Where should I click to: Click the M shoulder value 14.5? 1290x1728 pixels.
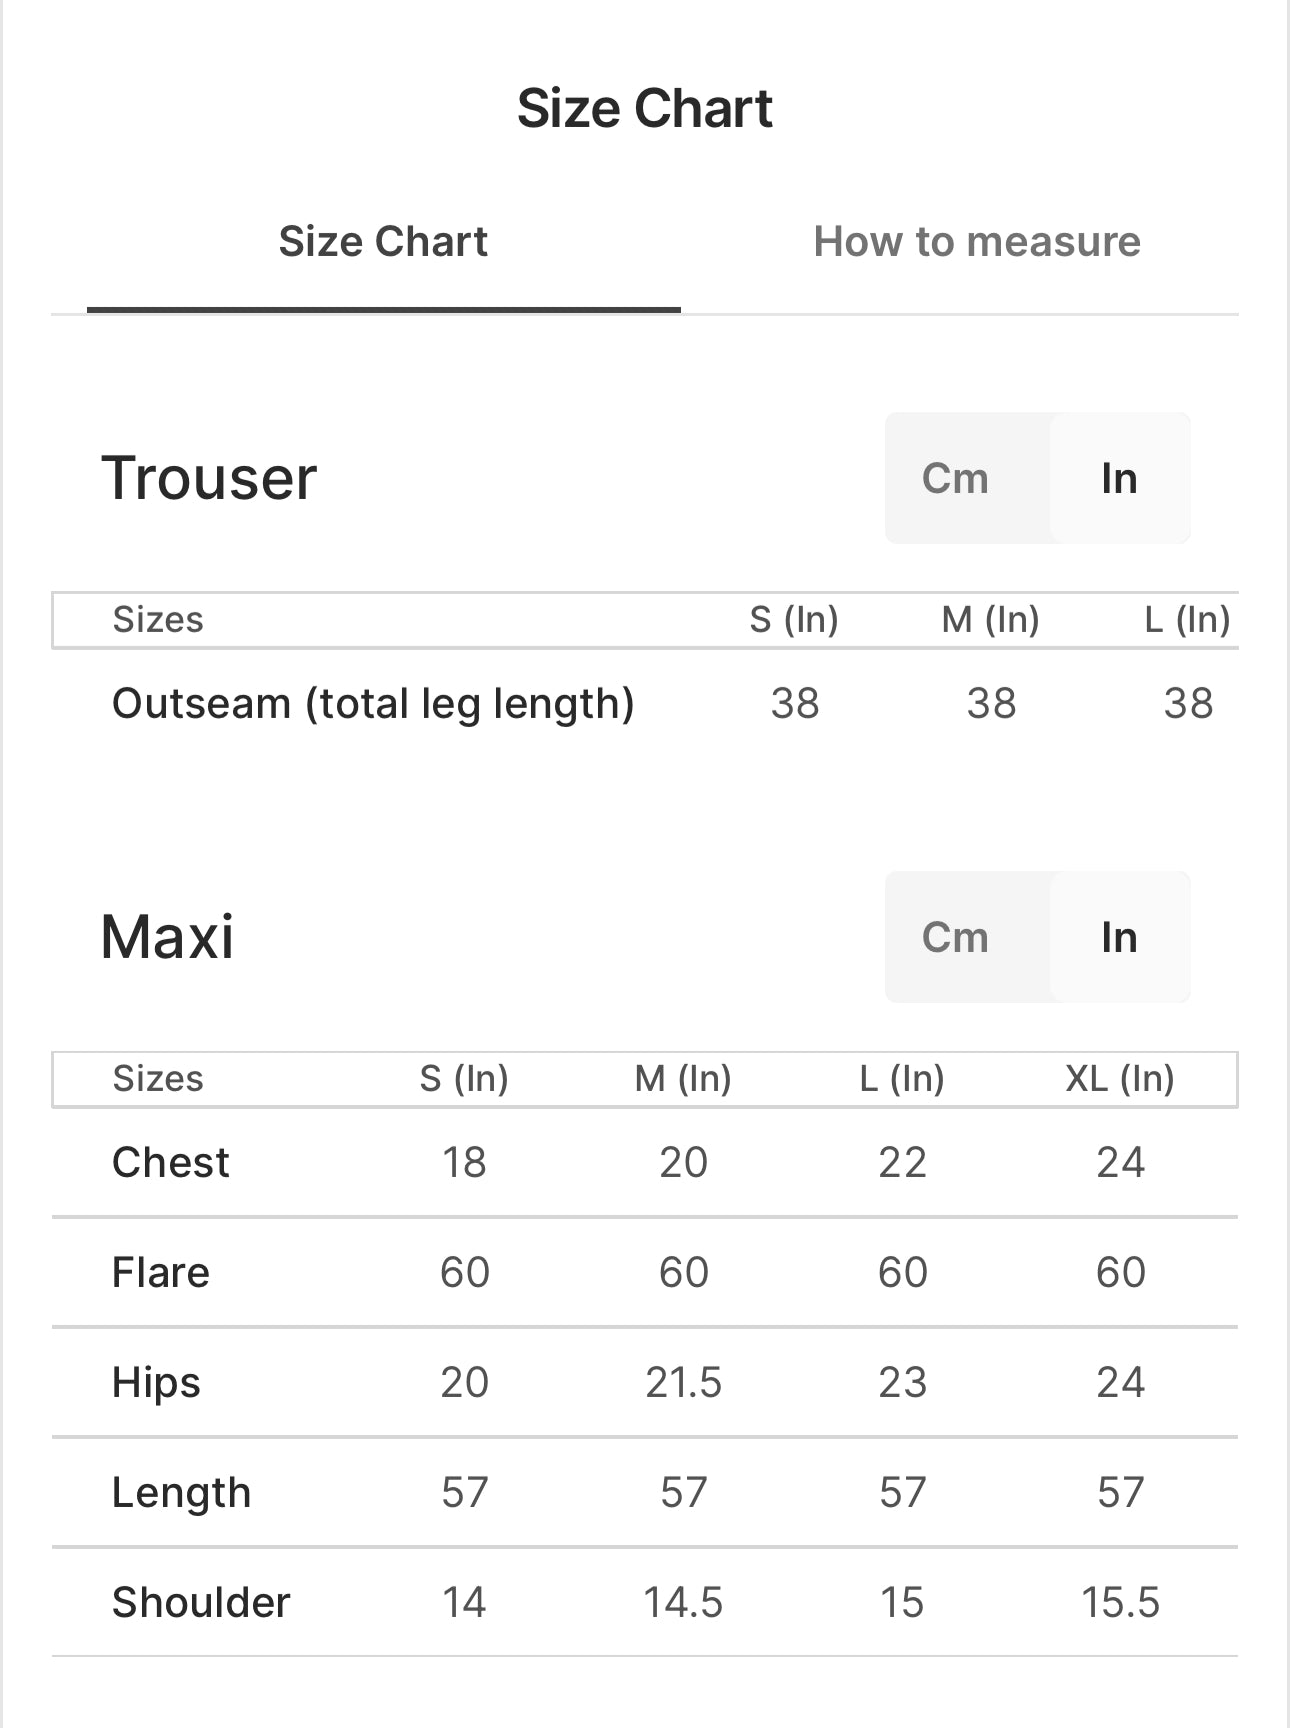coord(683,1602)
